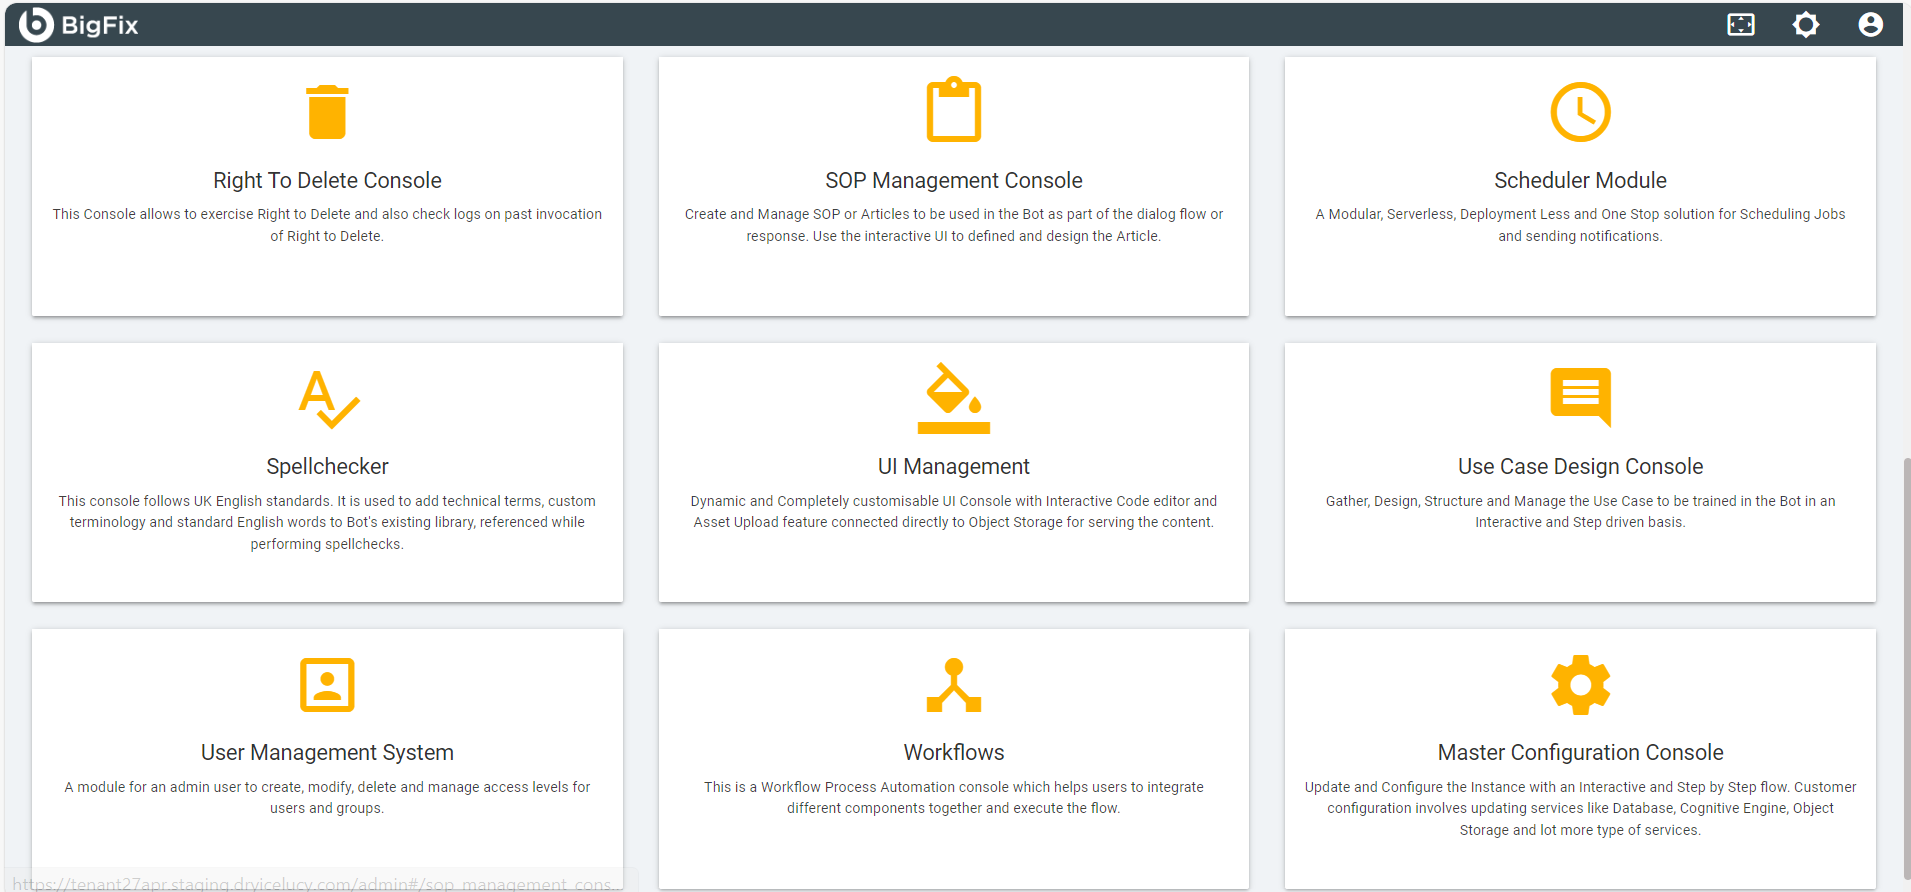
Task: Click description 'A Modular, Serverless, Deployment Less'
Action: coord(1580,225)
